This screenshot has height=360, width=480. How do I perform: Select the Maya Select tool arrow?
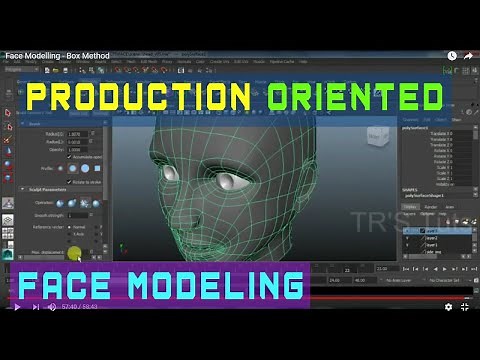8,112
